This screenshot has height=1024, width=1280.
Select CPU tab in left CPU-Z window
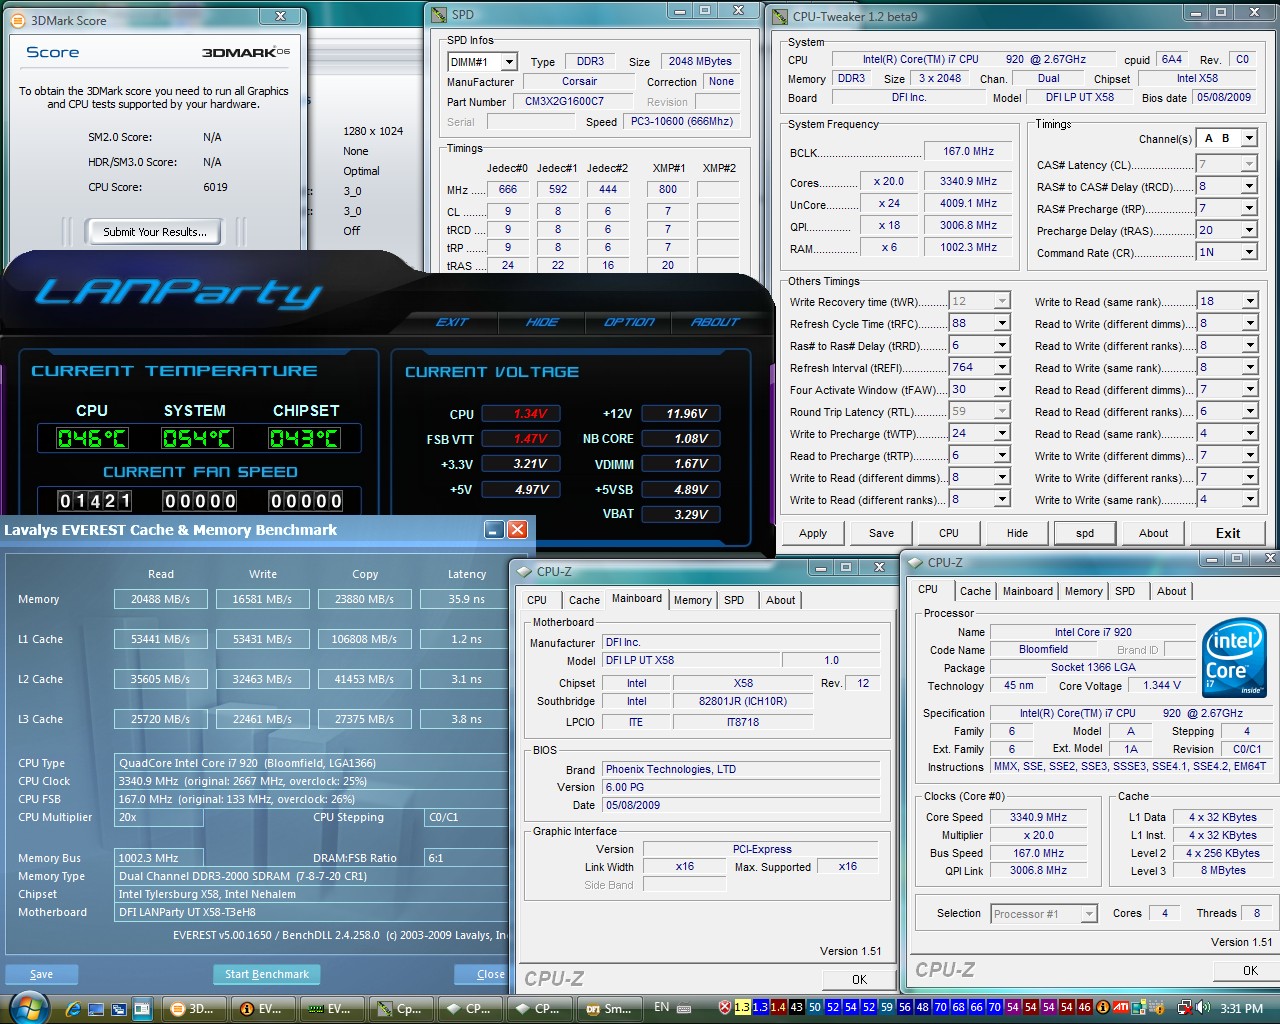(537, 600)
